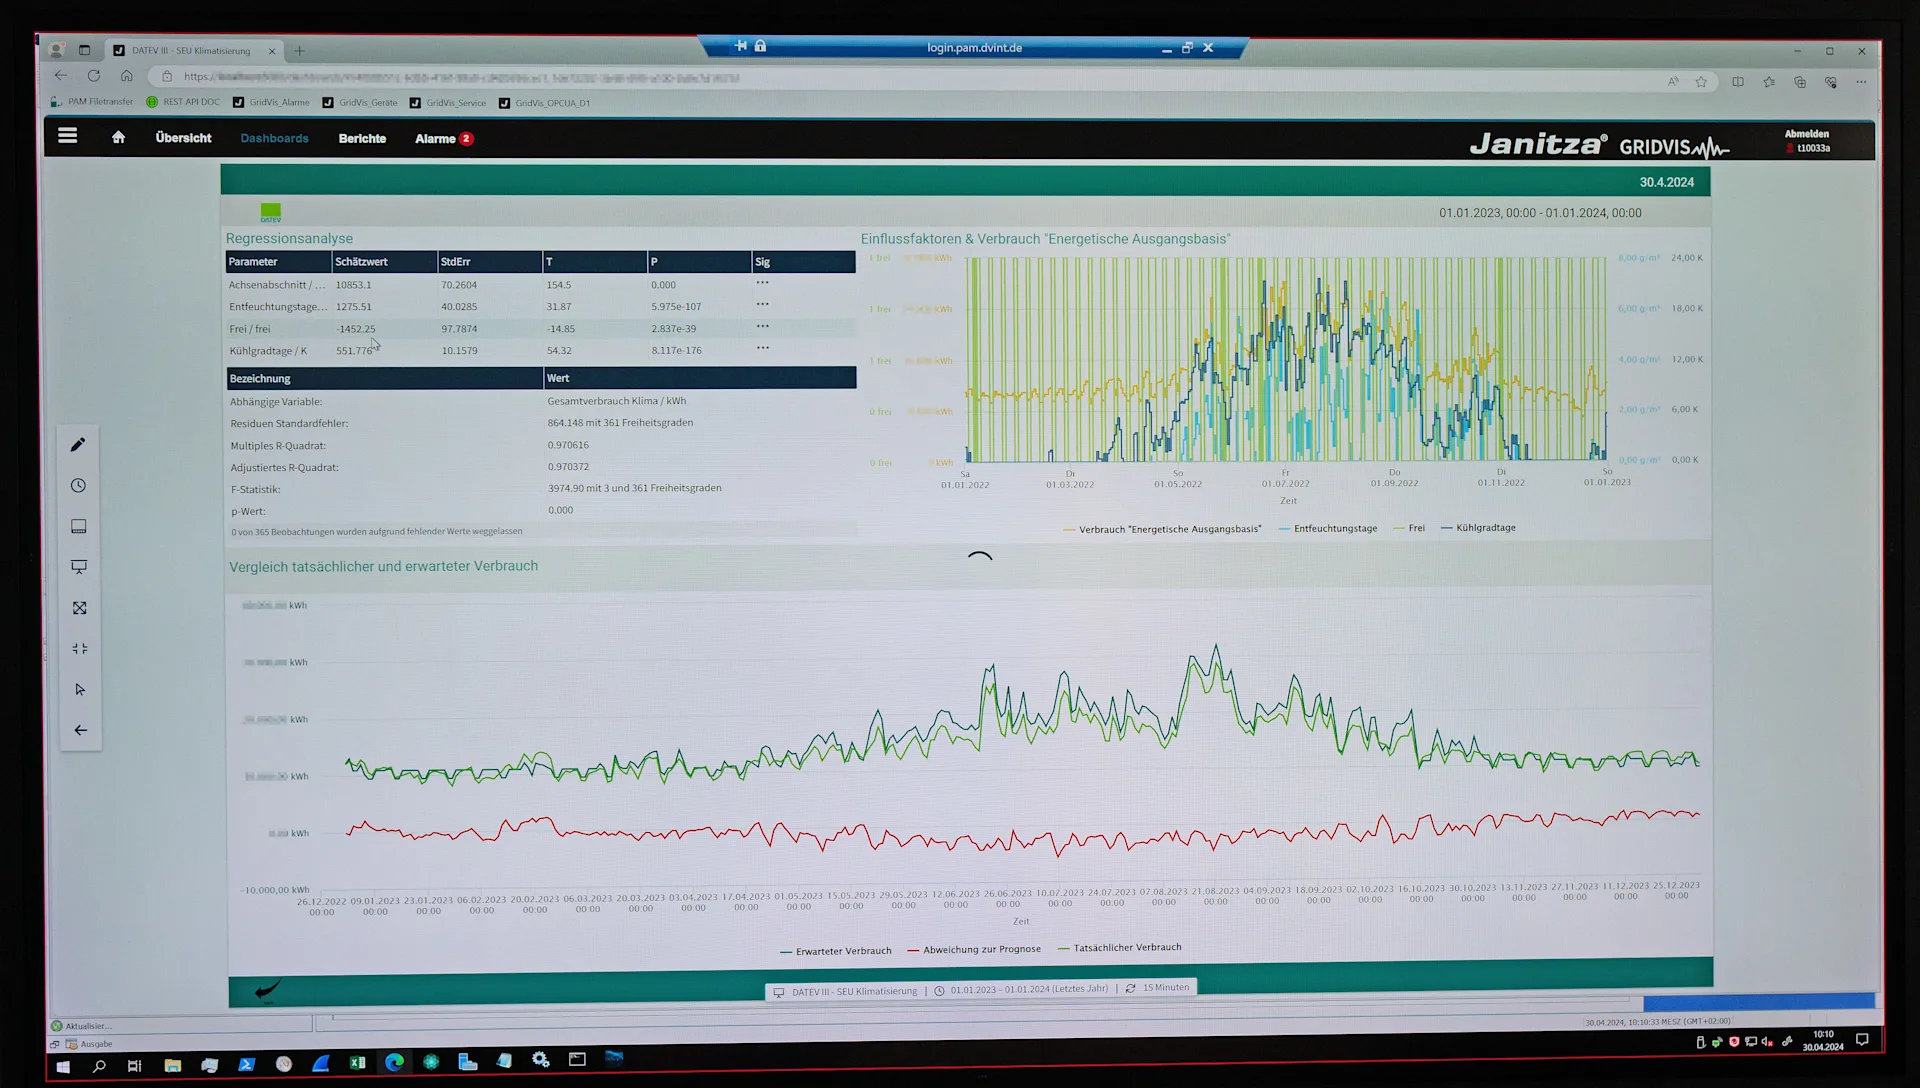Expand the Sig options for Achsenabschnitt row
The height and width of the screenshot is (1088, 1920).
pyautogui.click(x=763, y=282)
